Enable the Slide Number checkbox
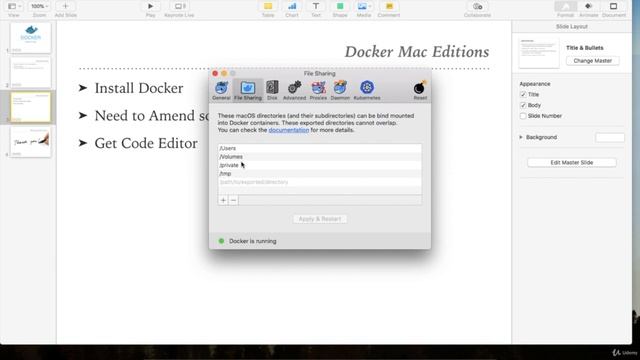Viewport: 640px width, 360px height. pos(523,116)
